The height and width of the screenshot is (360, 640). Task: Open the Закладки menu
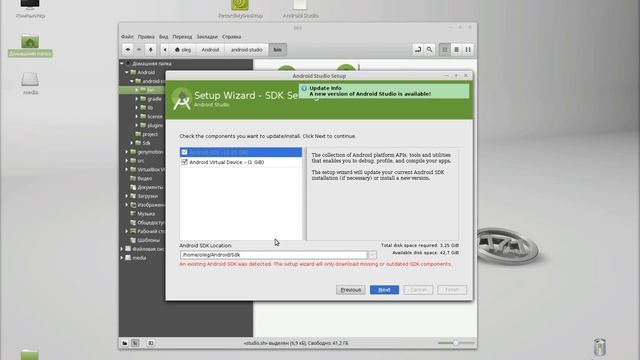coord(207,37)
